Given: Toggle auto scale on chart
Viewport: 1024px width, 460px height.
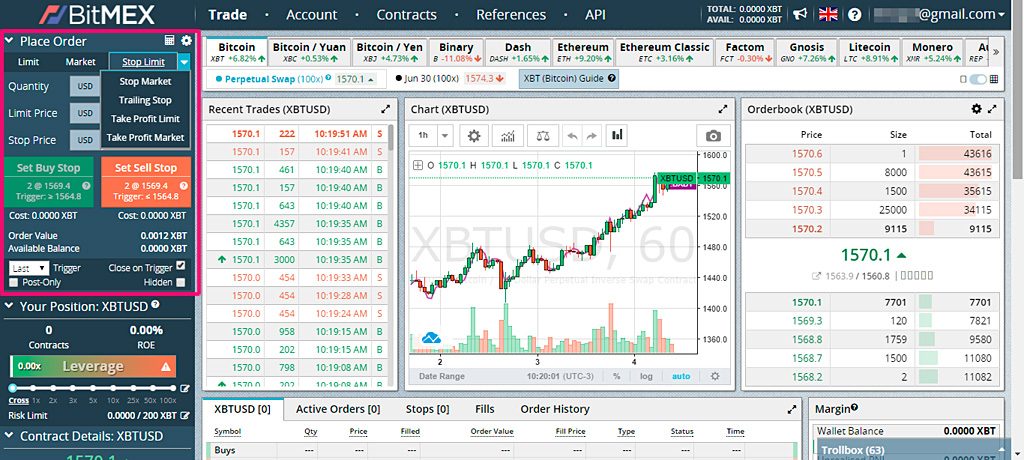Looking at the screenshot, I should pos(680,376).
